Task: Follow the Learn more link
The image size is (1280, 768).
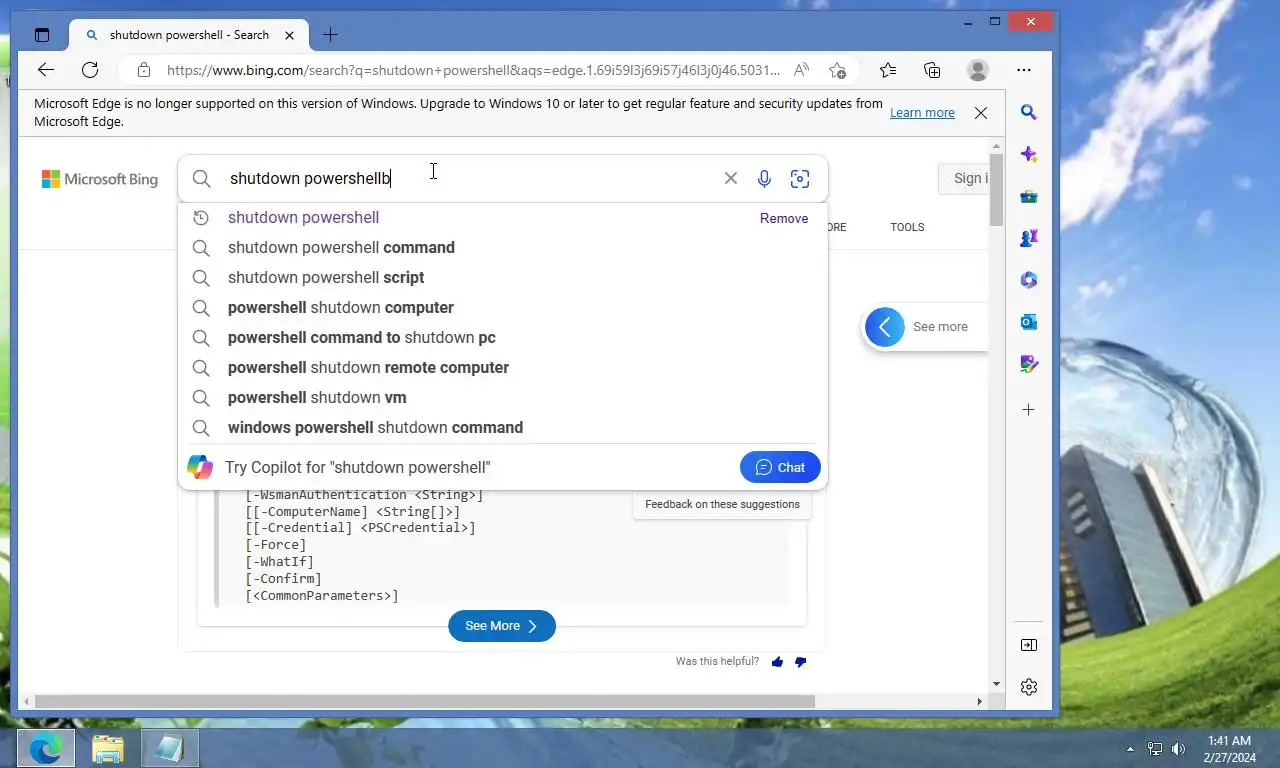Action: (922, 113)
